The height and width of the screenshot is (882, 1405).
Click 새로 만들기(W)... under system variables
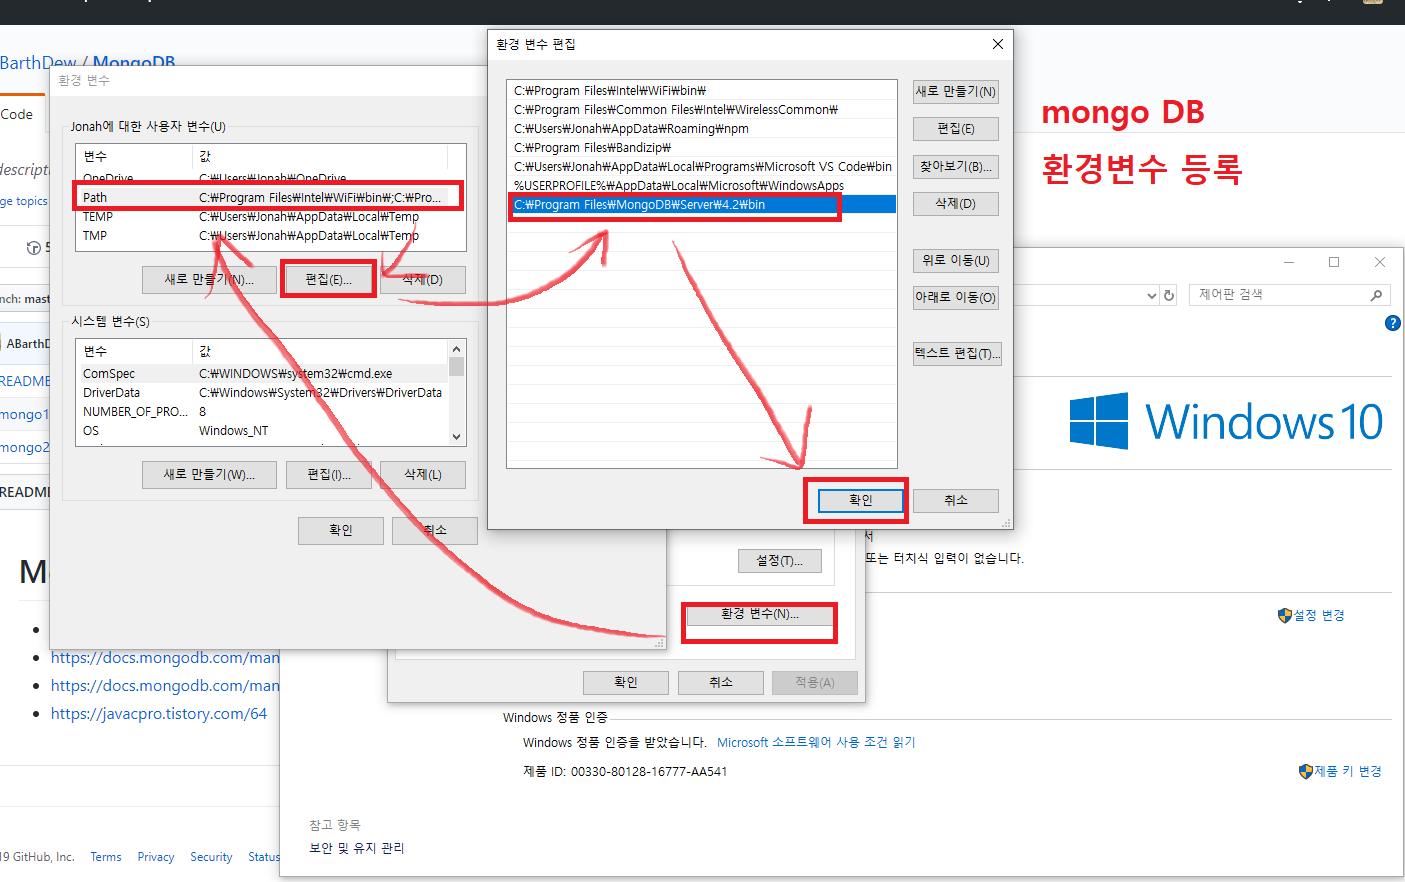209,475
